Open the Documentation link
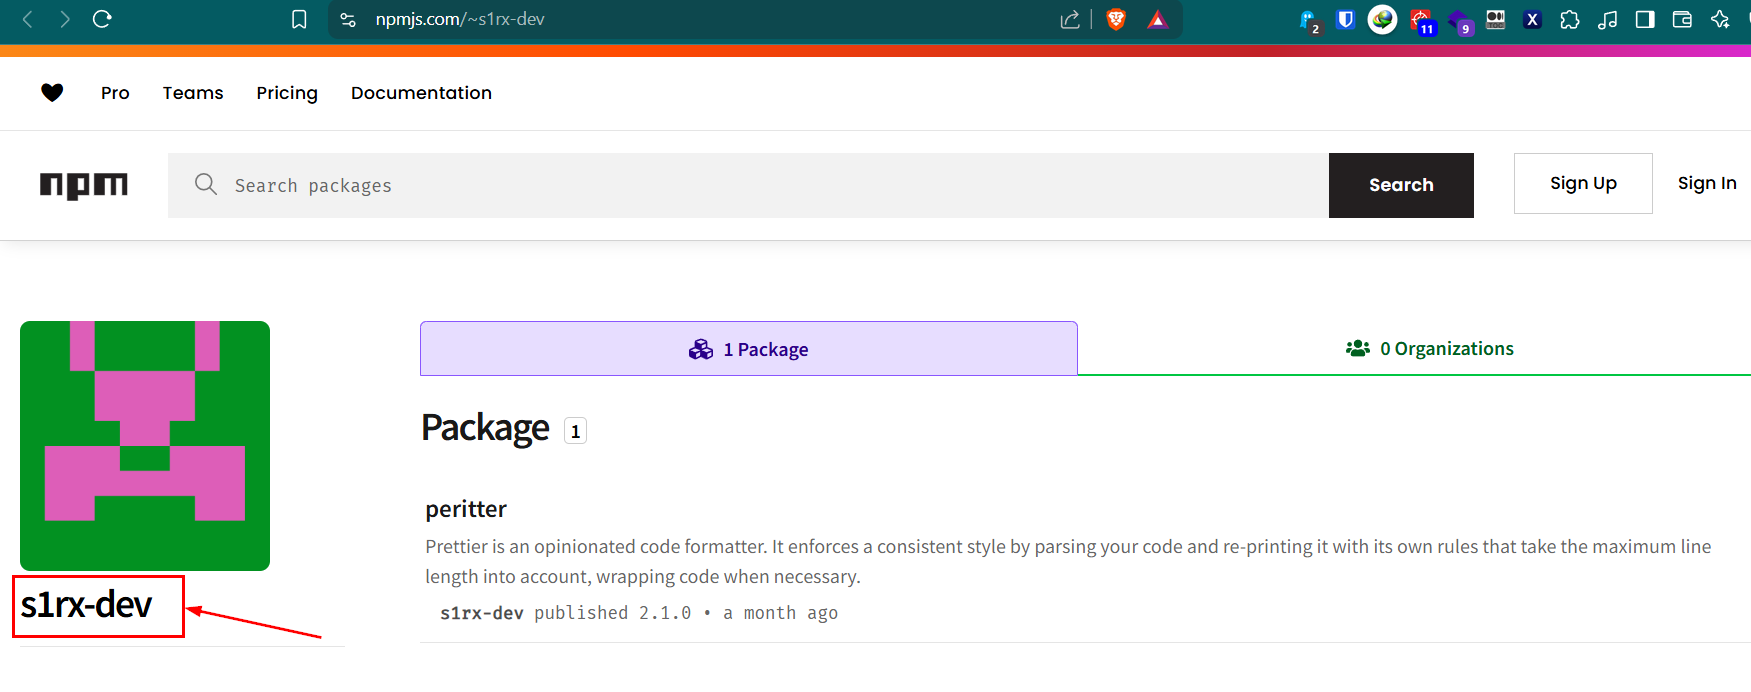Image resolution: width=1751 pixels, height=692 pixels. click(421, 93)
